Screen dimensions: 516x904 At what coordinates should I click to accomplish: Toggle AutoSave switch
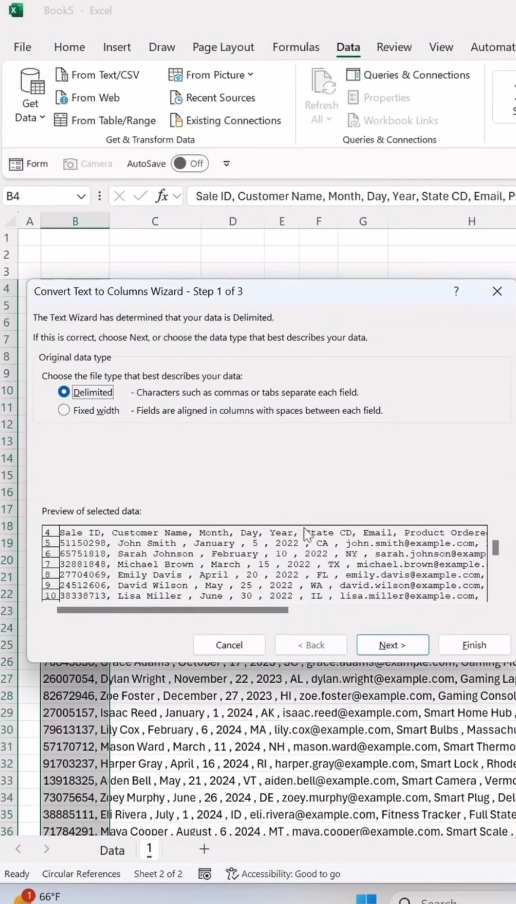[x=190, y=164]
